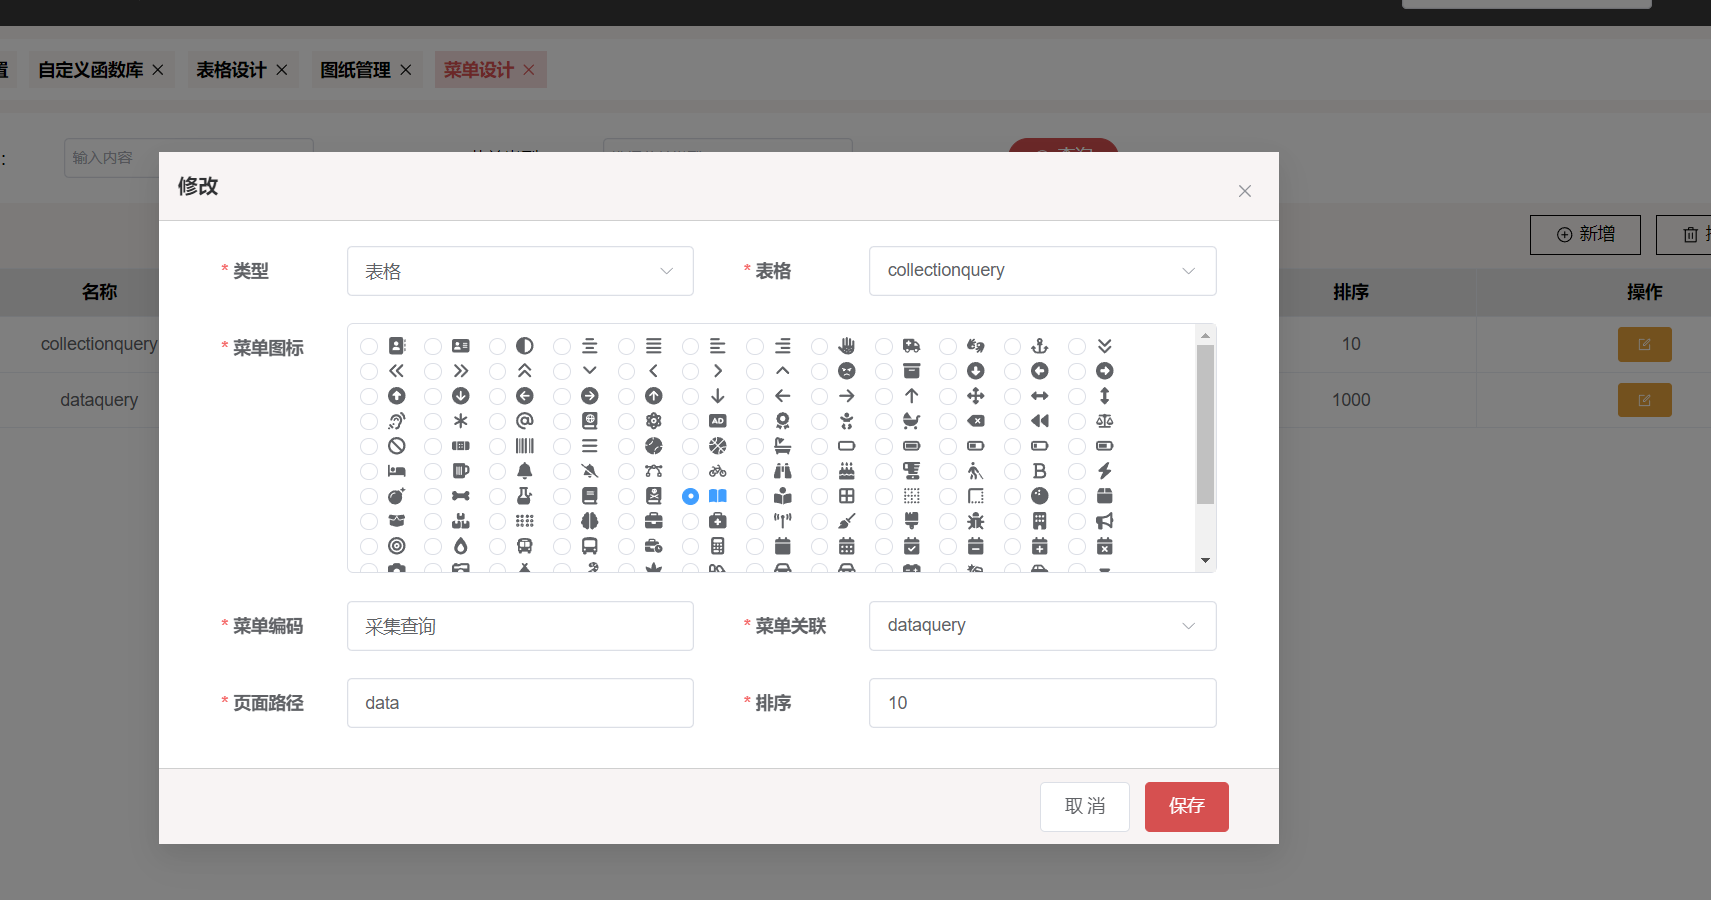Choose the ID card icon

461,346
